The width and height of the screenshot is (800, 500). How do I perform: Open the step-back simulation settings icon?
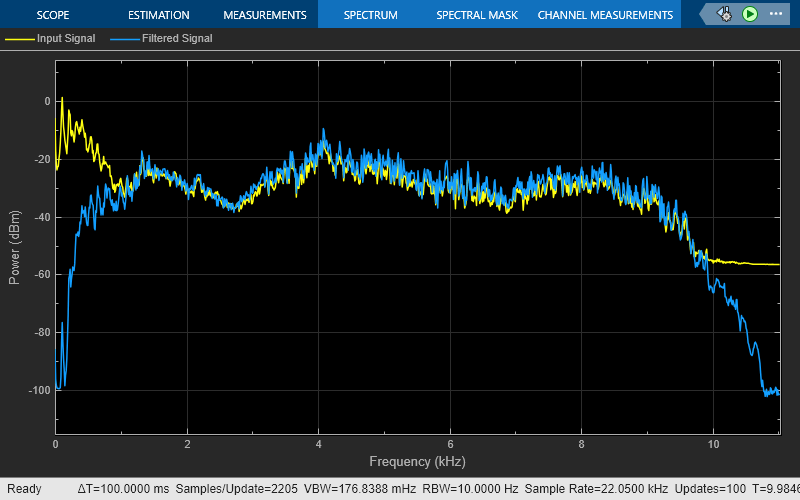pos(724,14)
